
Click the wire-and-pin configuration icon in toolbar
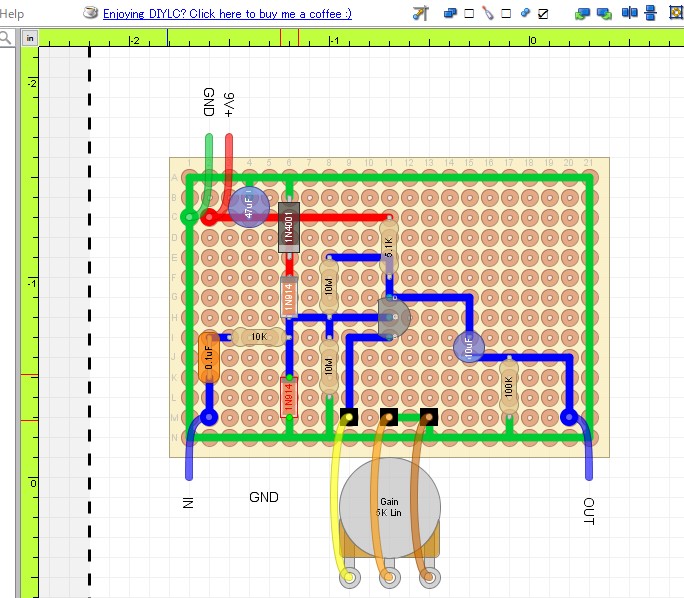(x=421, y=14)
